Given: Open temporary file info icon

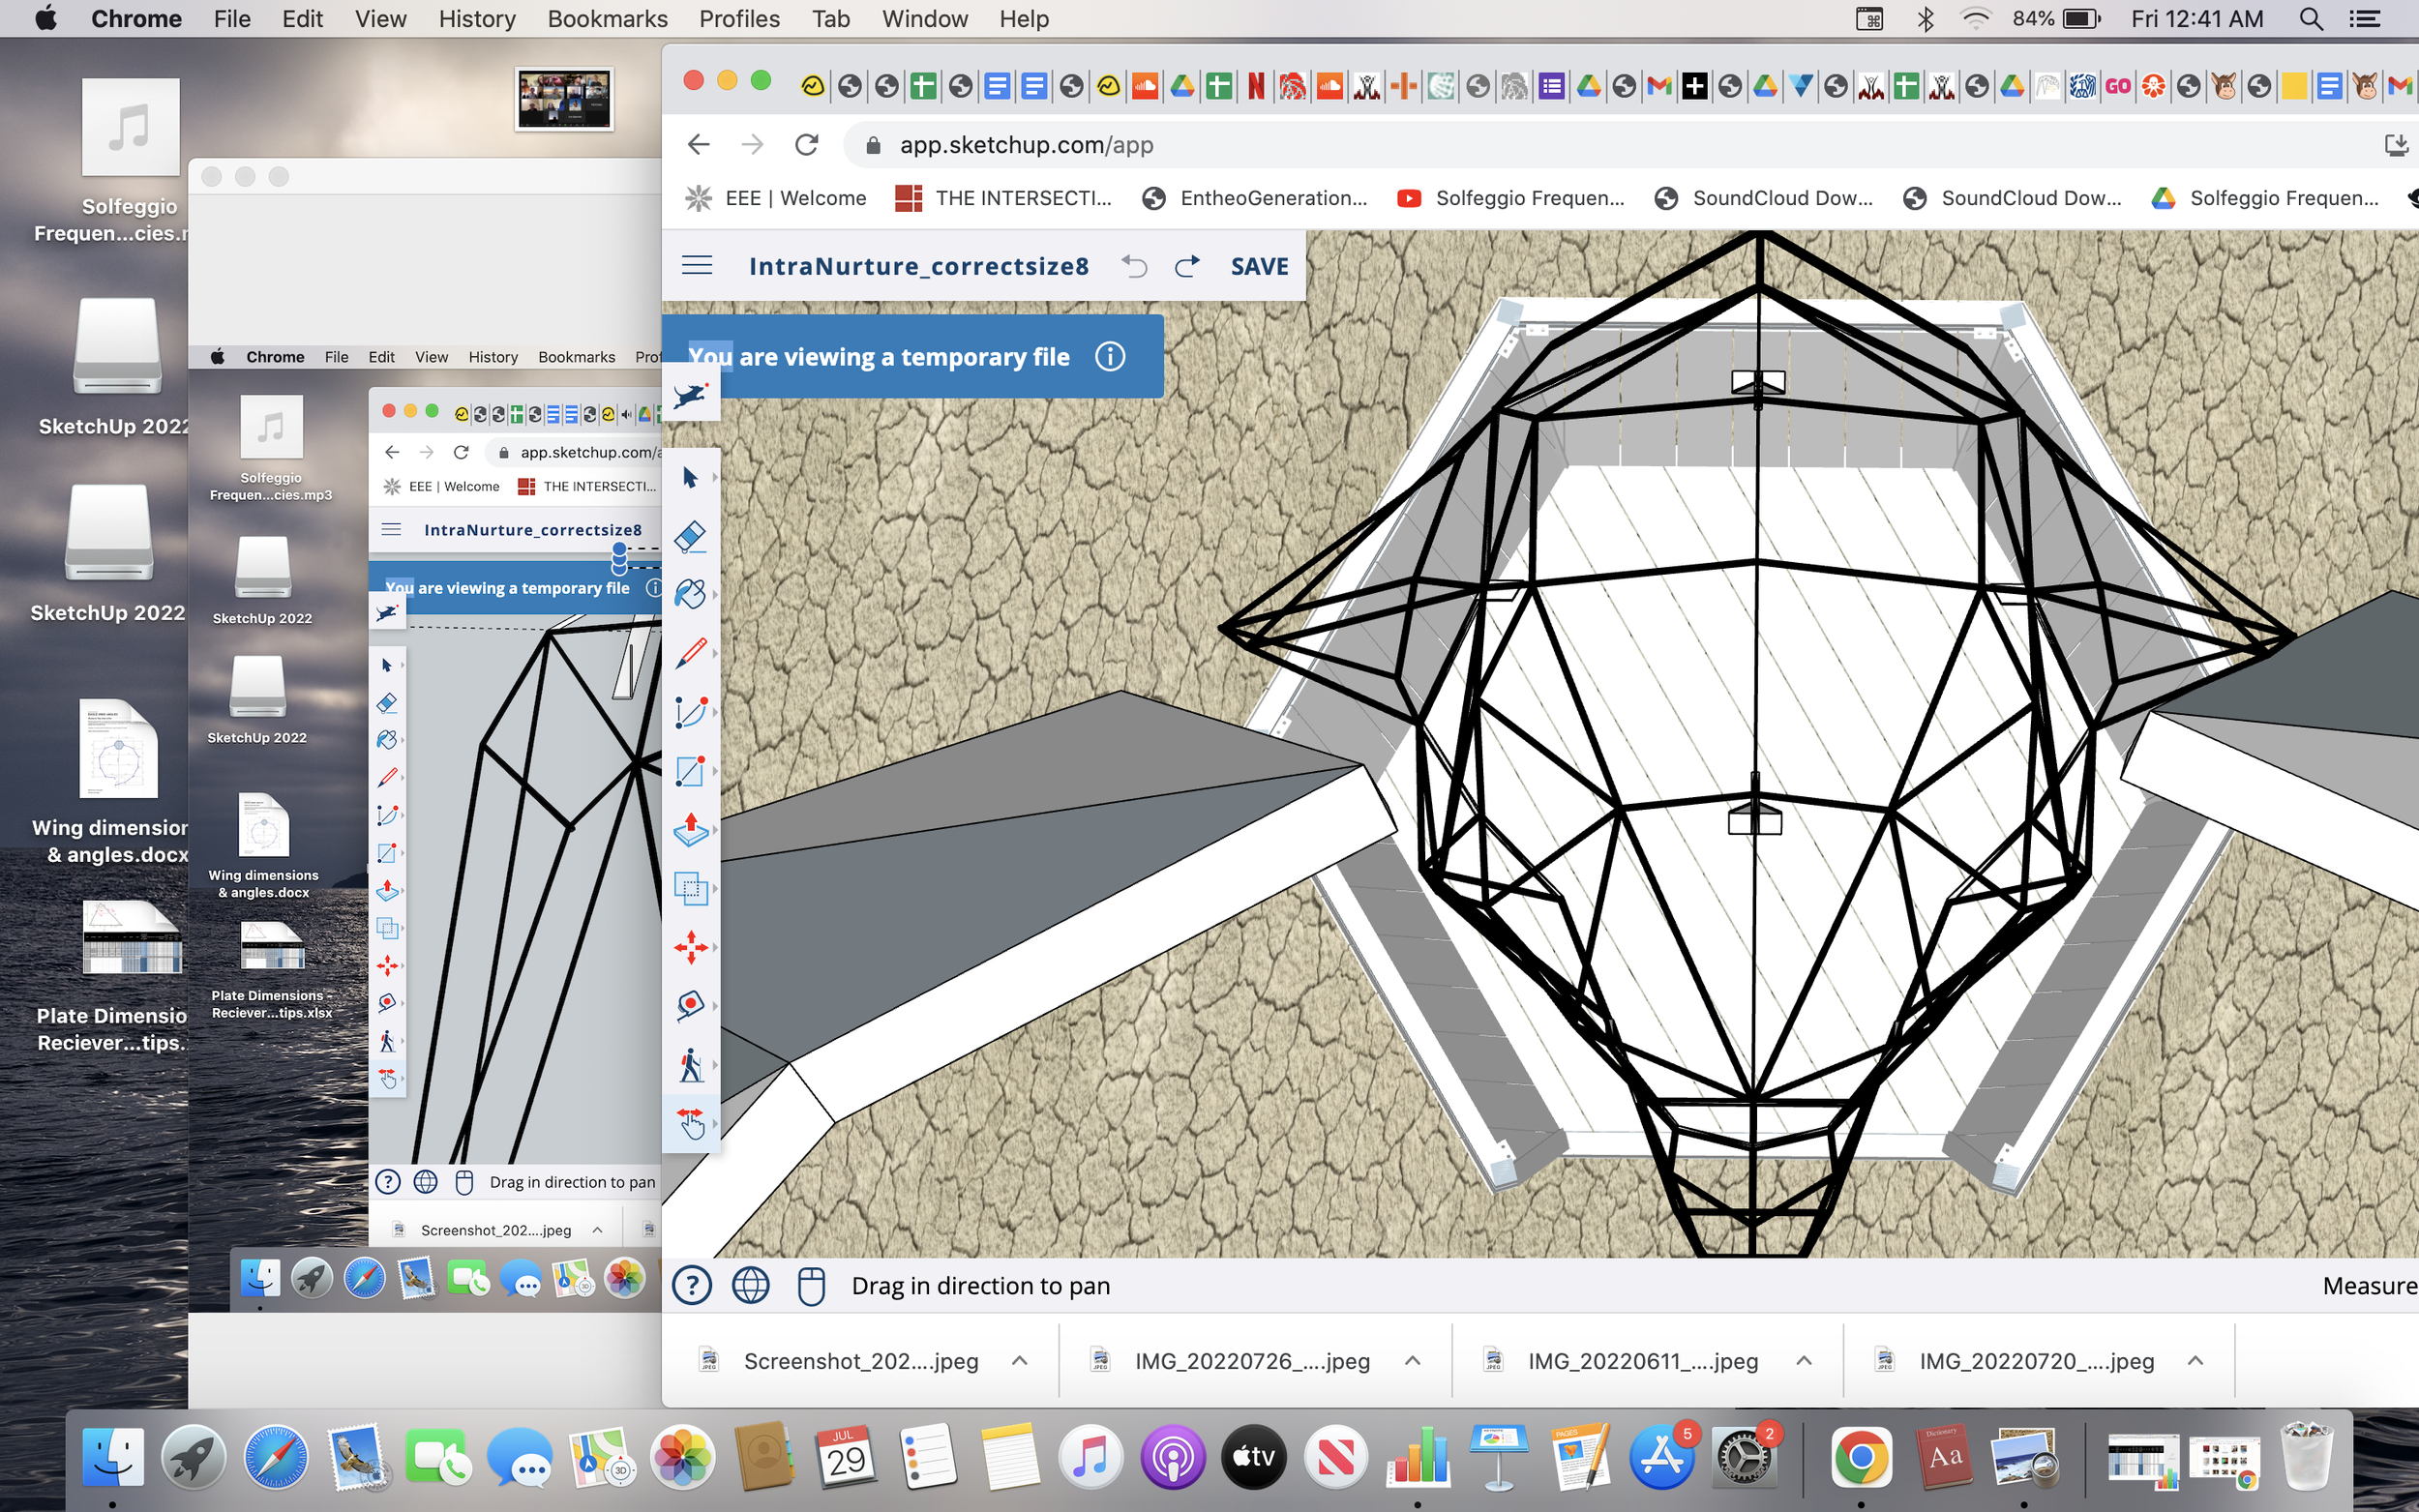Looking at the screenshot, I should 1110,357.
